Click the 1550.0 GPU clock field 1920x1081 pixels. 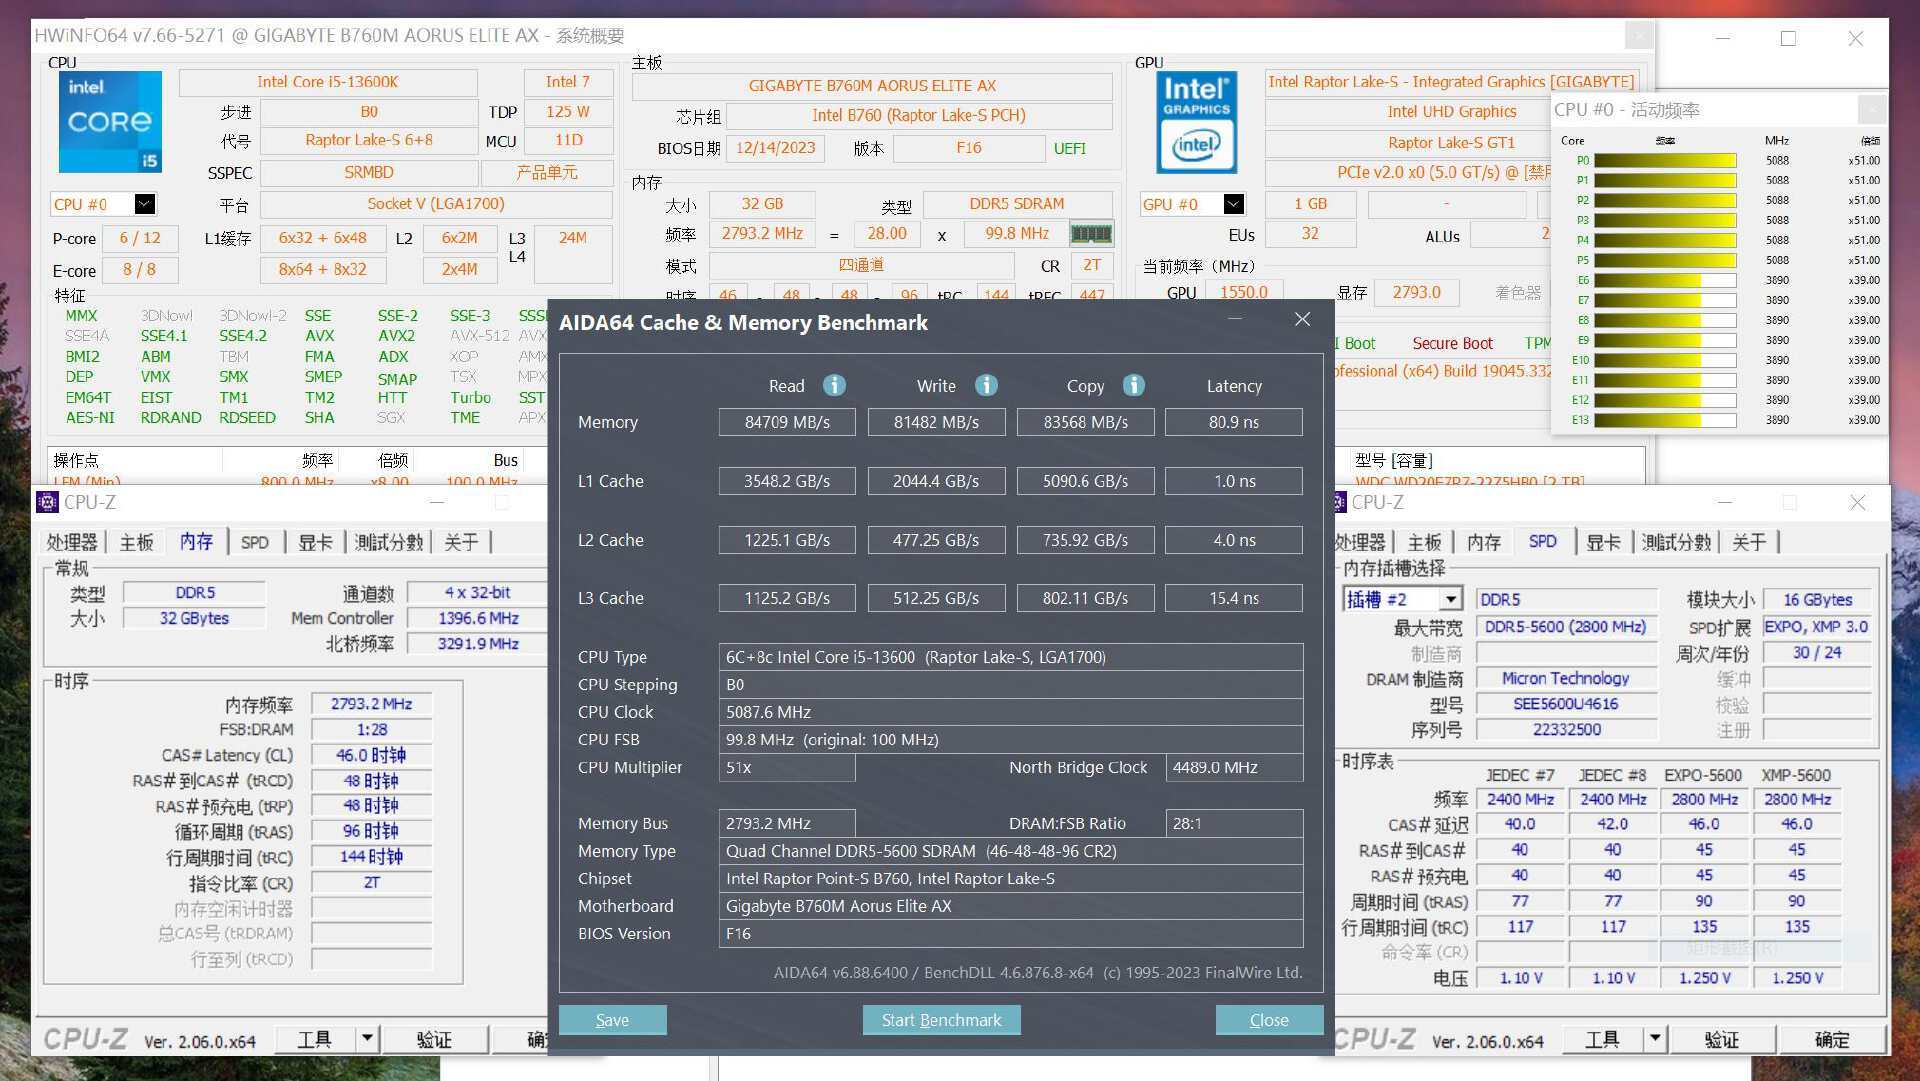pos(1243,292)
